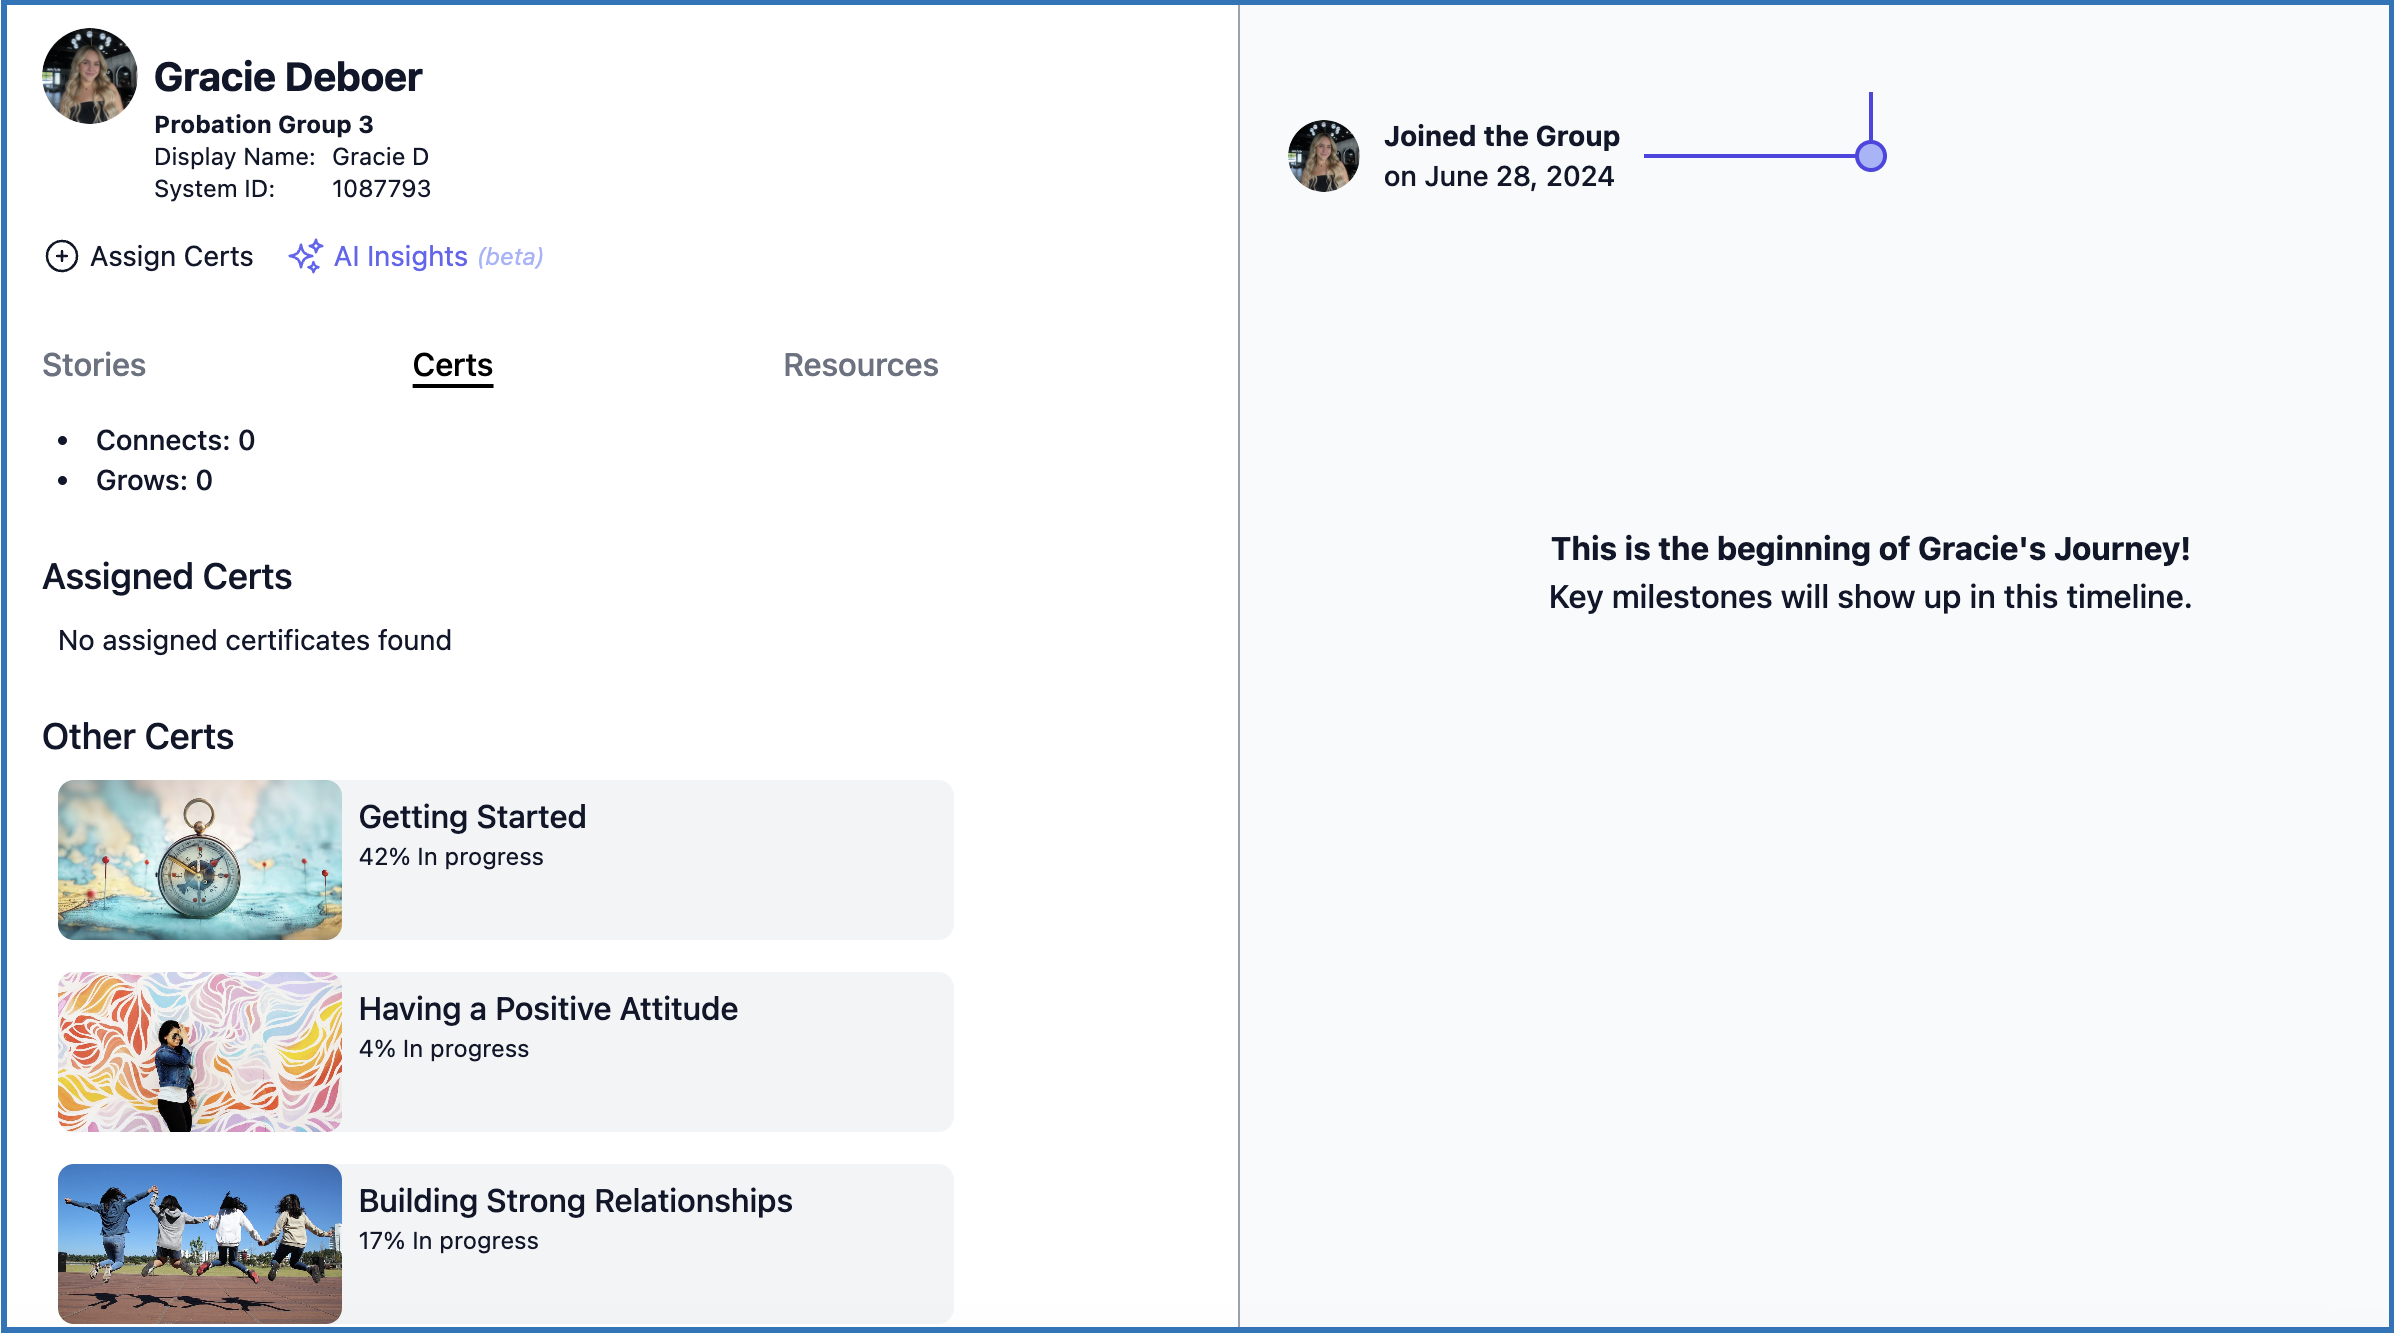Click the Getting Started compass thumbnail

point(200,860)
